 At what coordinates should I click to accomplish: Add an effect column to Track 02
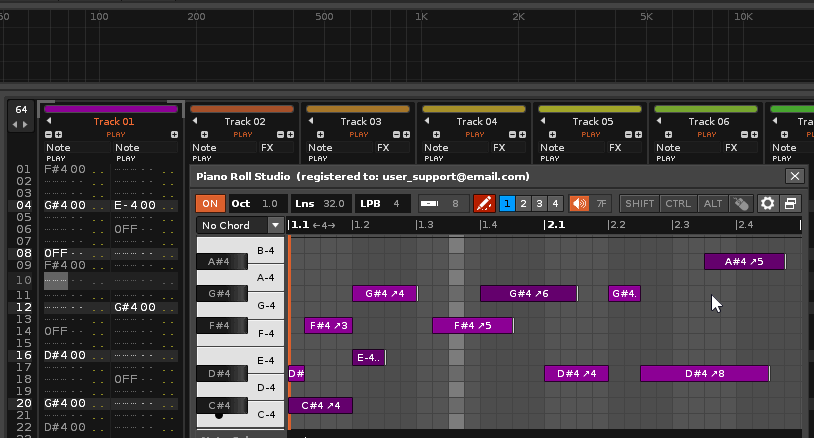coord(290,134)
